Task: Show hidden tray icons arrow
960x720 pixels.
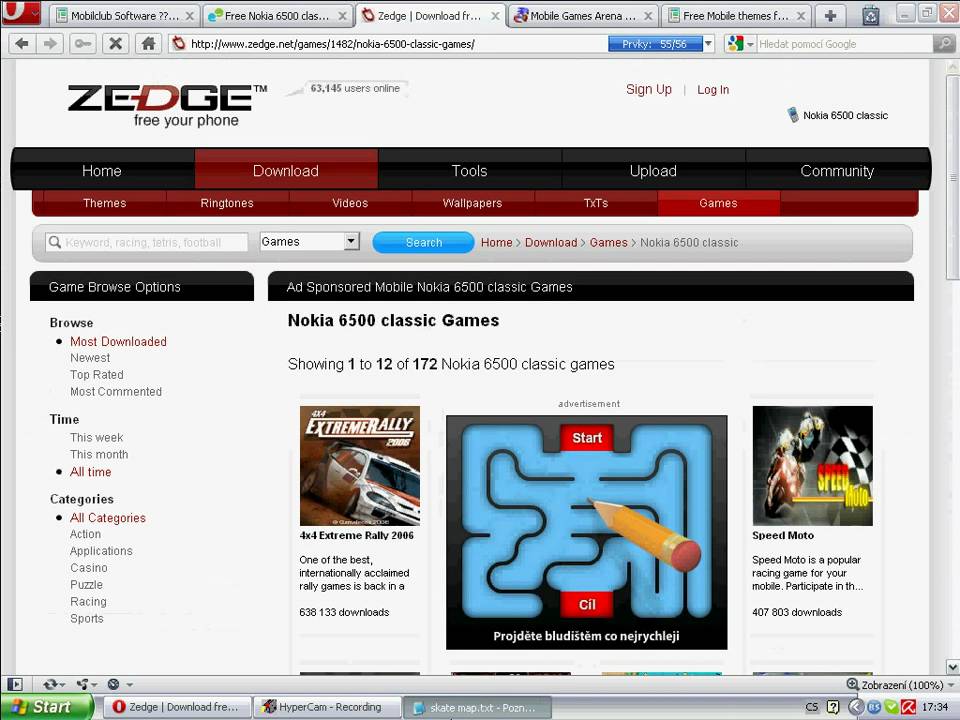Action: pyautogui.click(x=855, y=707)
